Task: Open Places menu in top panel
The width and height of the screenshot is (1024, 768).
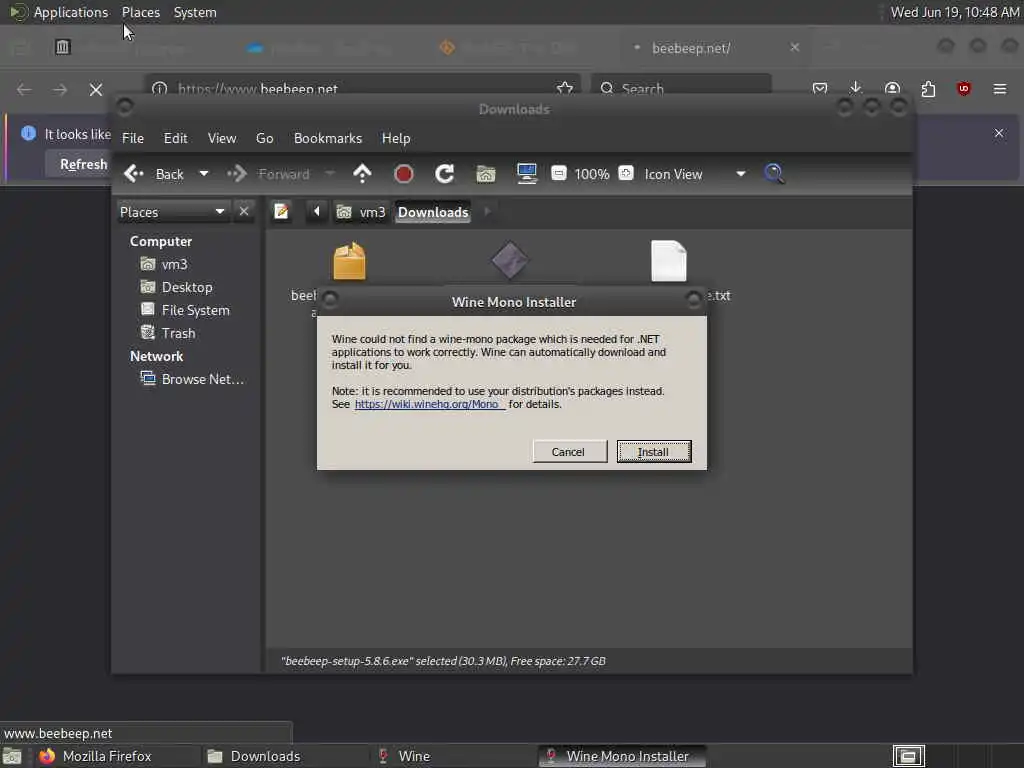Action: (141, 12)
